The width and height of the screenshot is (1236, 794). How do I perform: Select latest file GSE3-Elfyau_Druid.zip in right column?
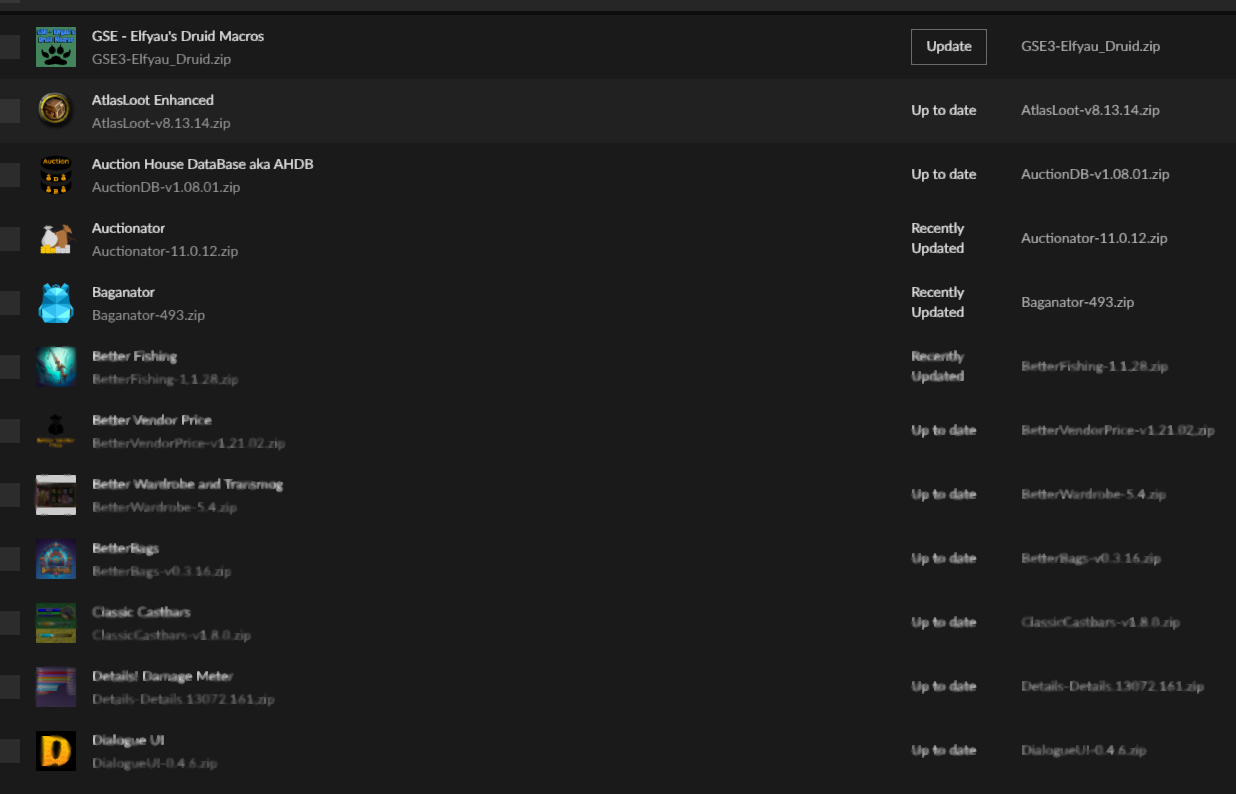point(1091,46)
